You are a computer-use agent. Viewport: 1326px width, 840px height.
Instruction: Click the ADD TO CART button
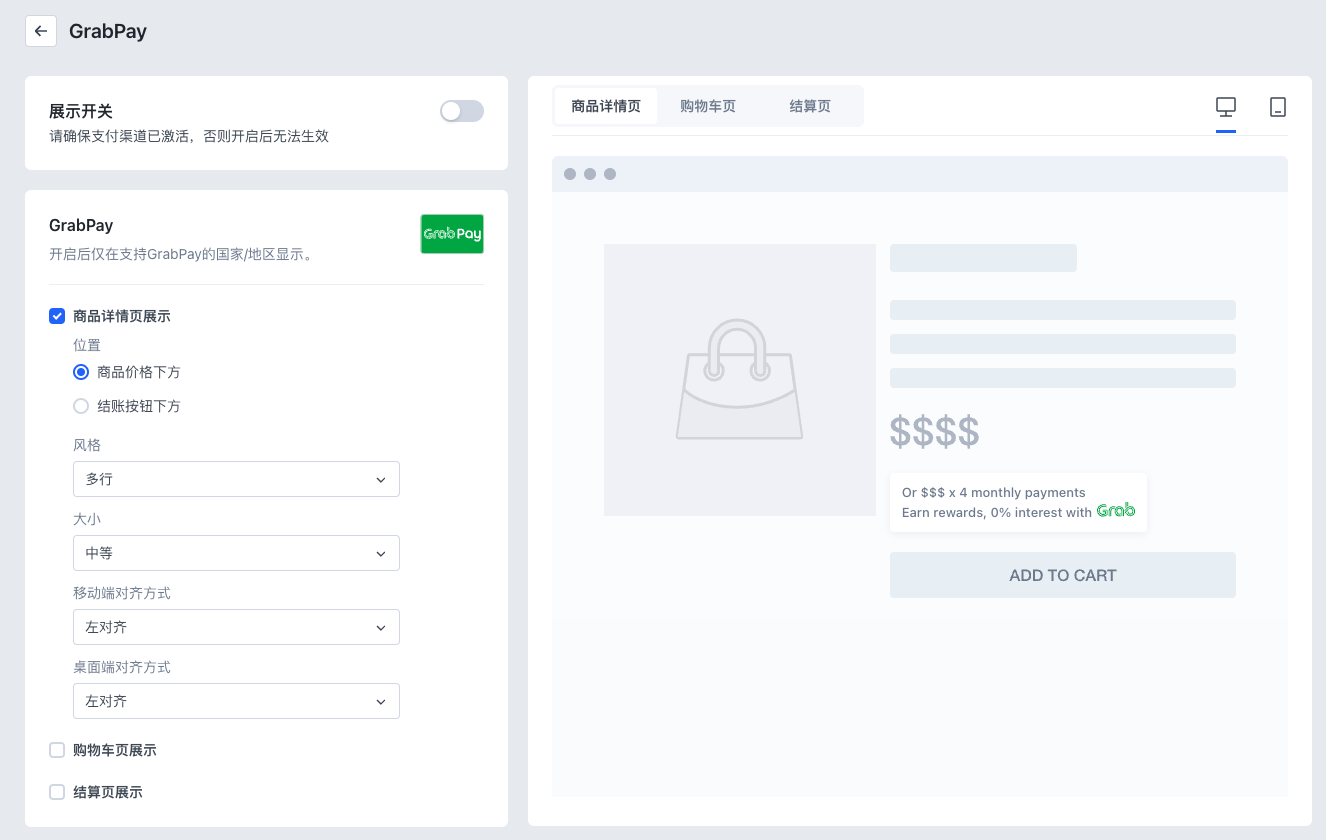(1063, 575)
